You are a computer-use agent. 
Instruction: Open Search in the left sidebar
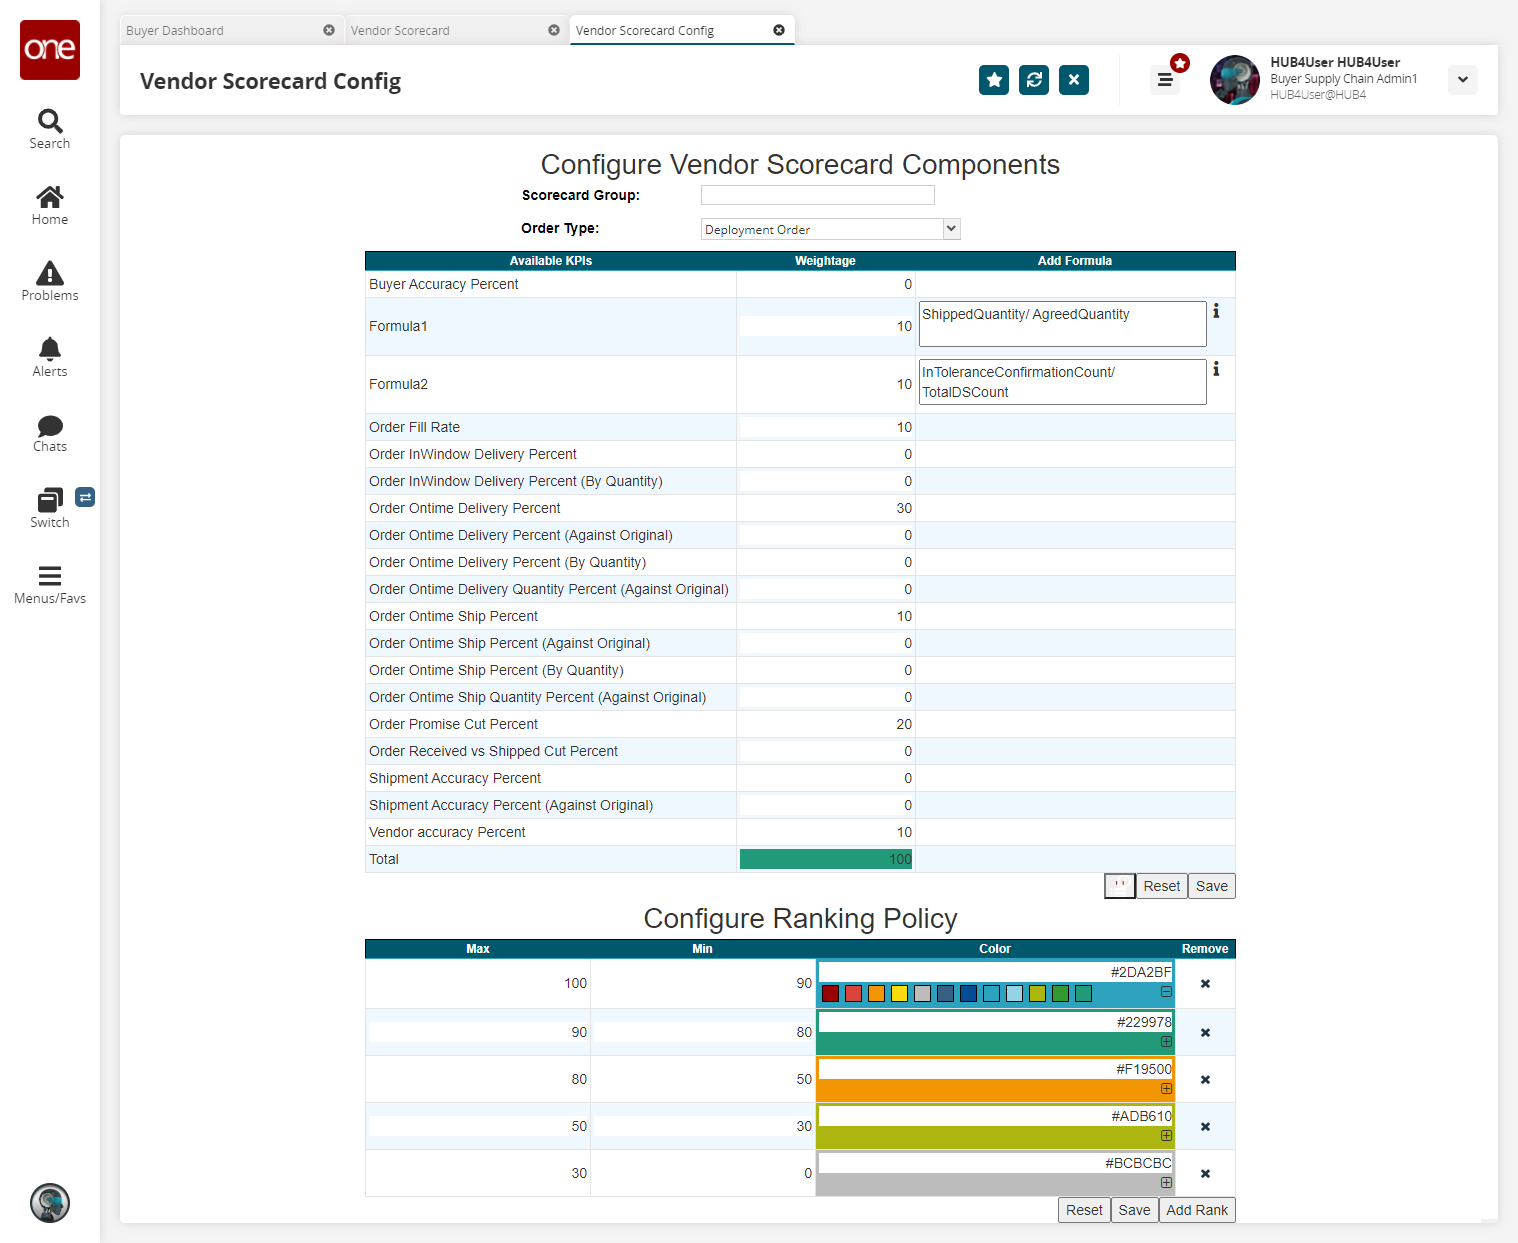tap(50, 129)
